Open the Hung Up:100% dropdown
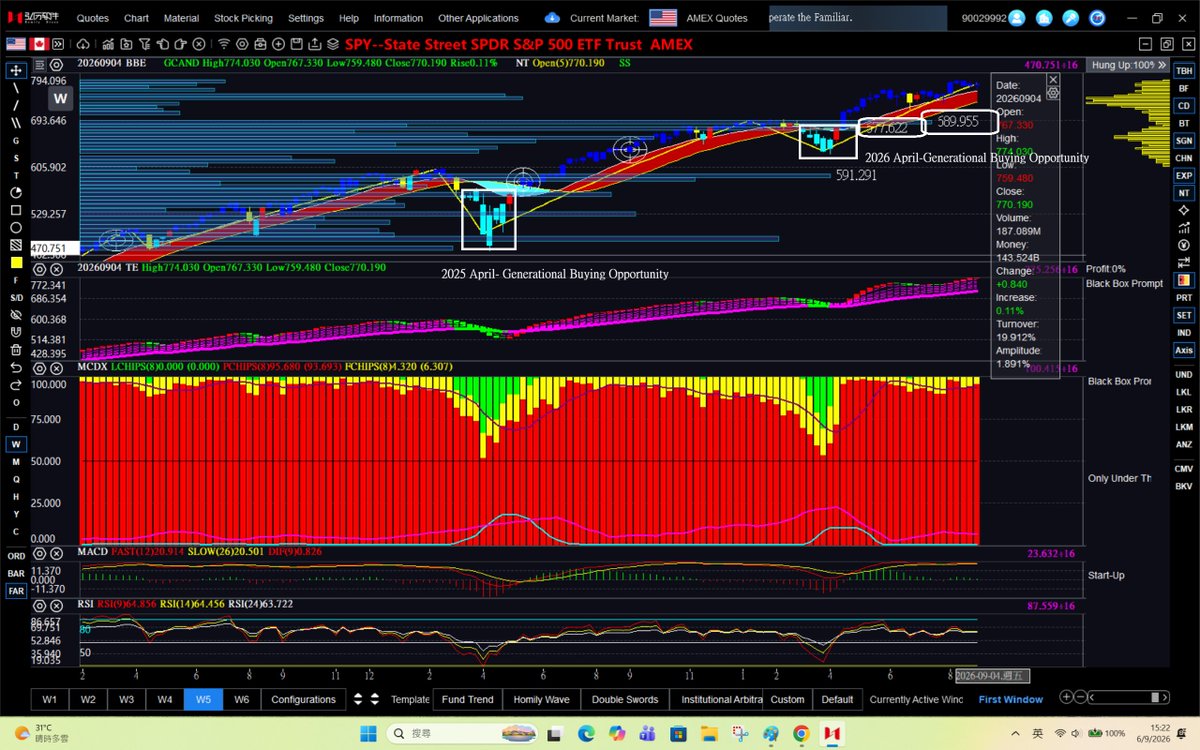 pos(1129,65)
